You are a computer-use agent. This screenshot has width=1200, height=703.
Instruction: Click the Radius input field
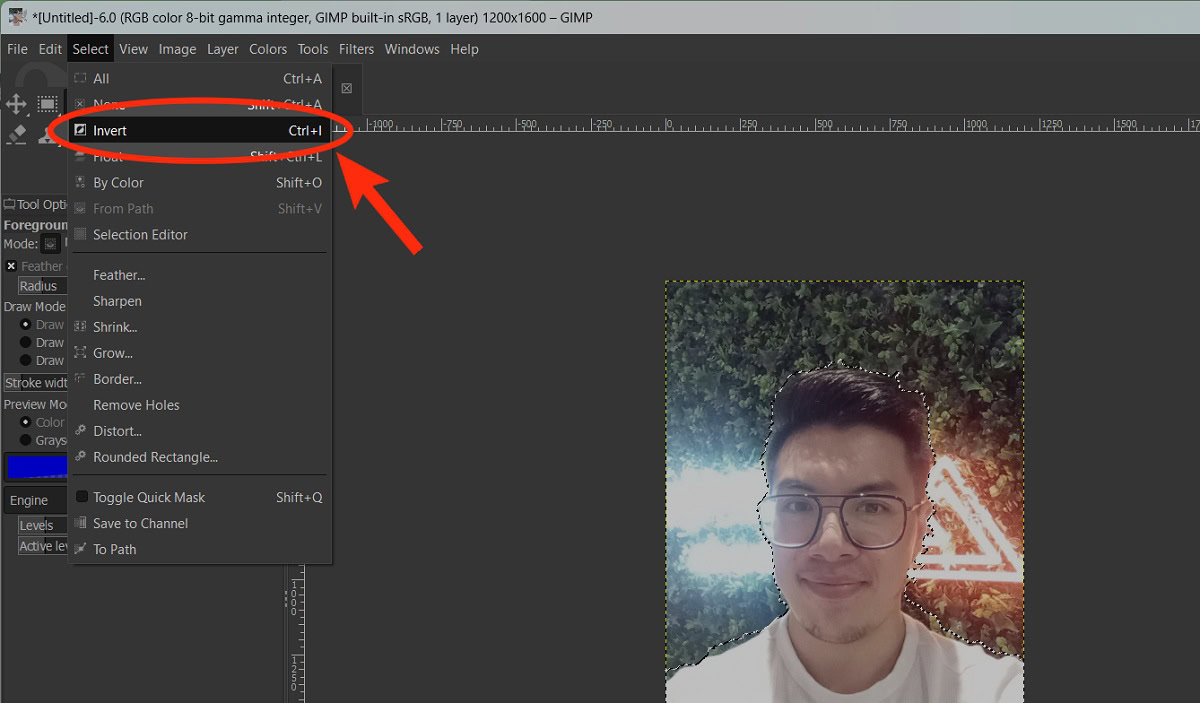[x=40, y=286]
